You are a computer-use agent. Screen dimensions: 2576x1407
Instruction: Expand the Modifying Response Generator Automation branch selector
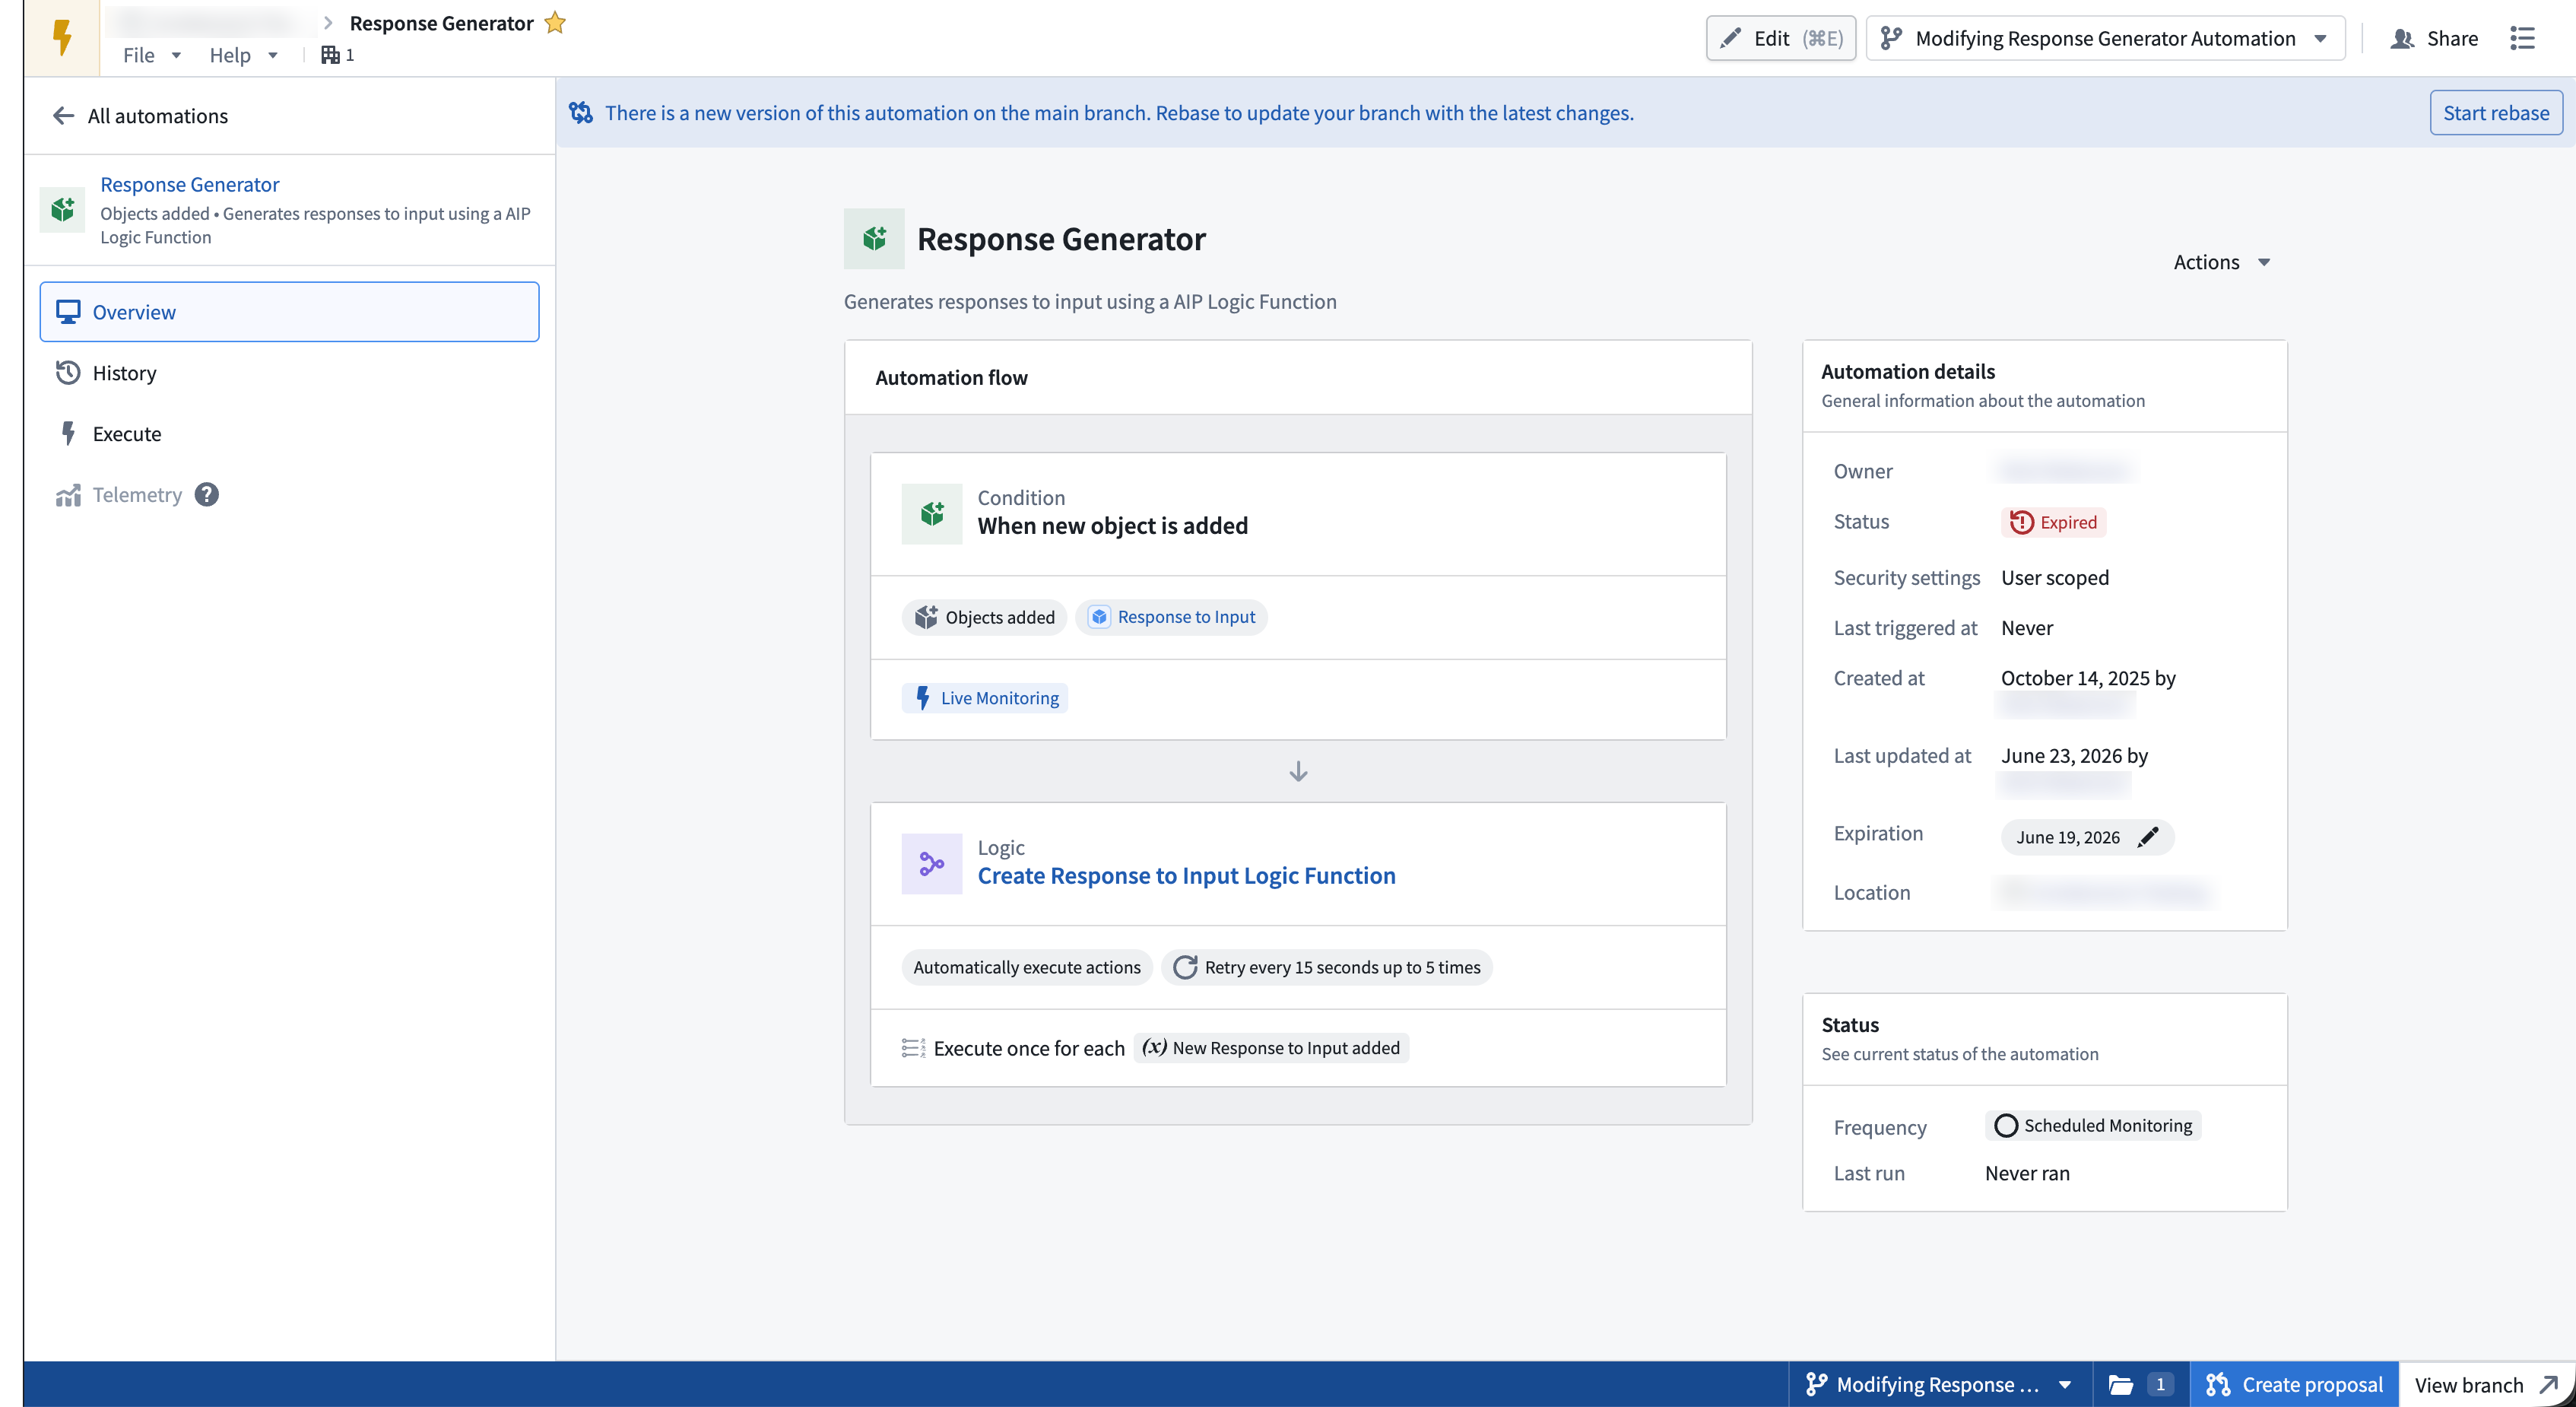(x=2105, y=38)
